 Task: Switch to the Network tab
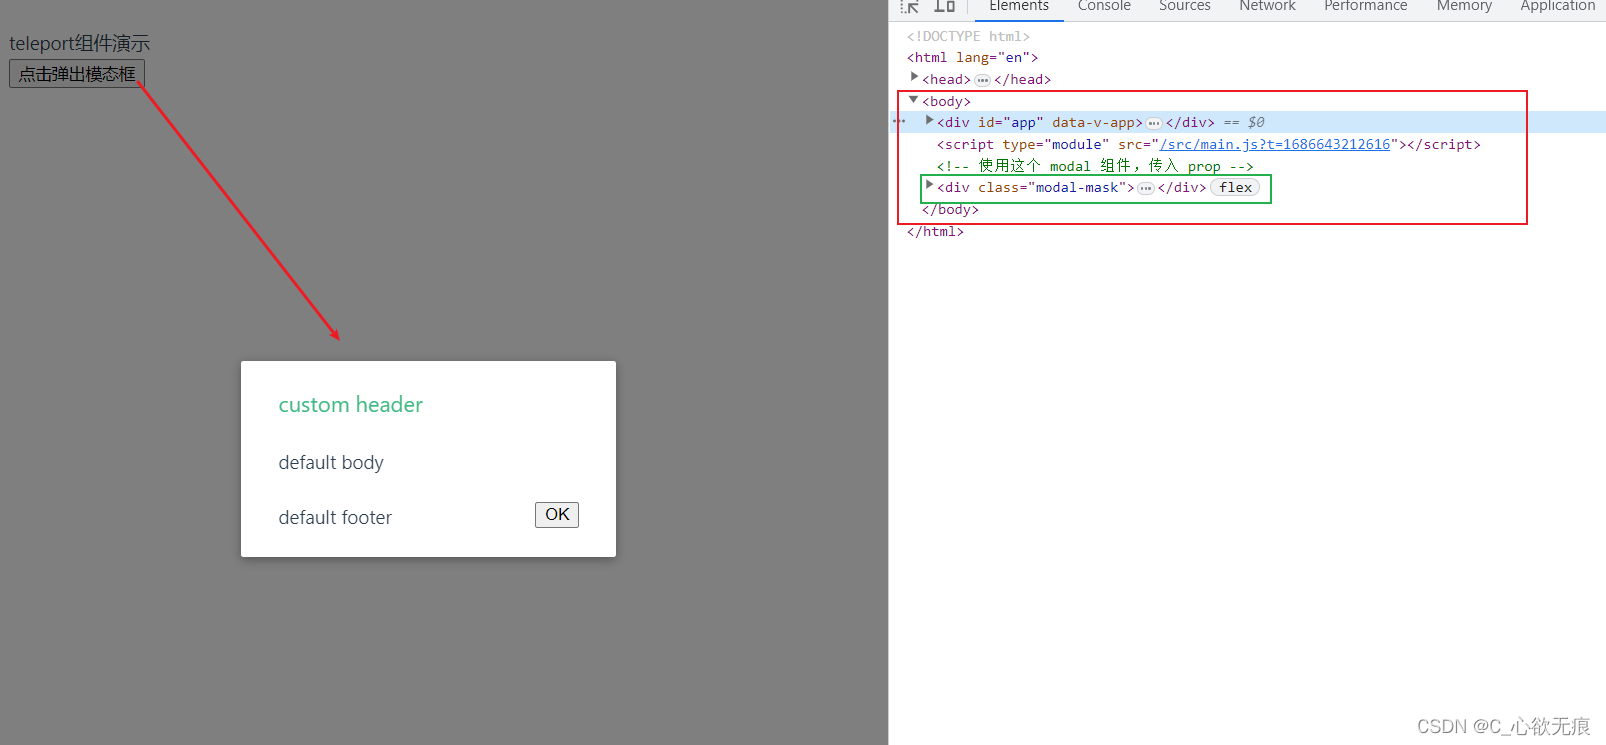(x=1267, y=7)
